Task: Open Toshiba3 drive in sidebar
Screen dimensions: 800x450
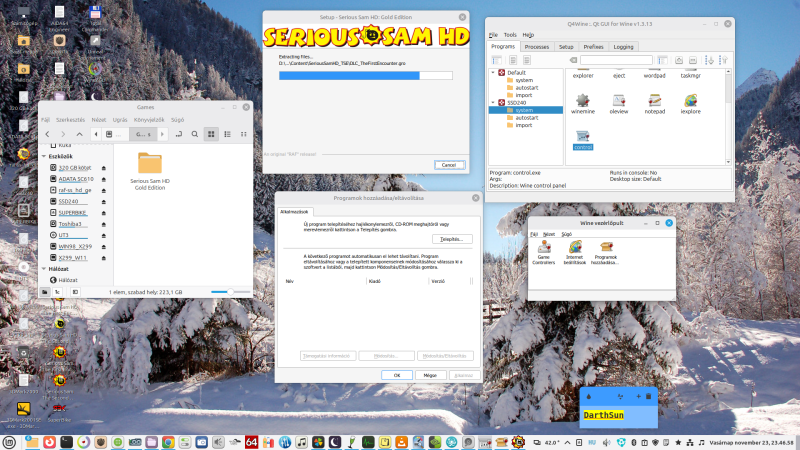Action: (69, 224)
